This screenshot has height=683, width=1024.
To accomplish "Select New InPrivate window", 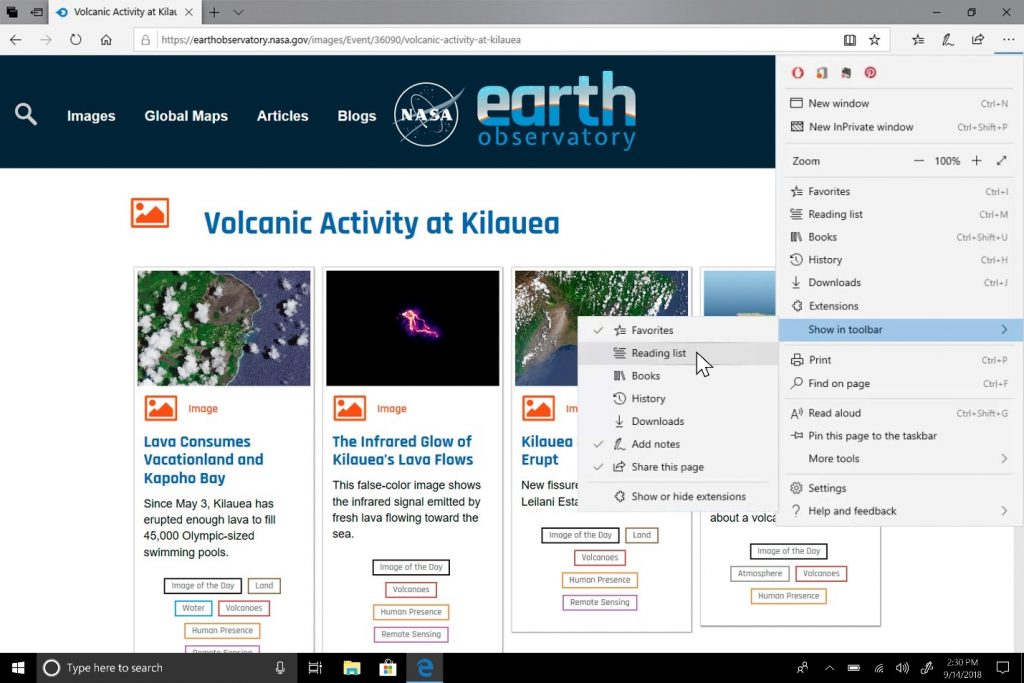I will [x=899, y=127].
